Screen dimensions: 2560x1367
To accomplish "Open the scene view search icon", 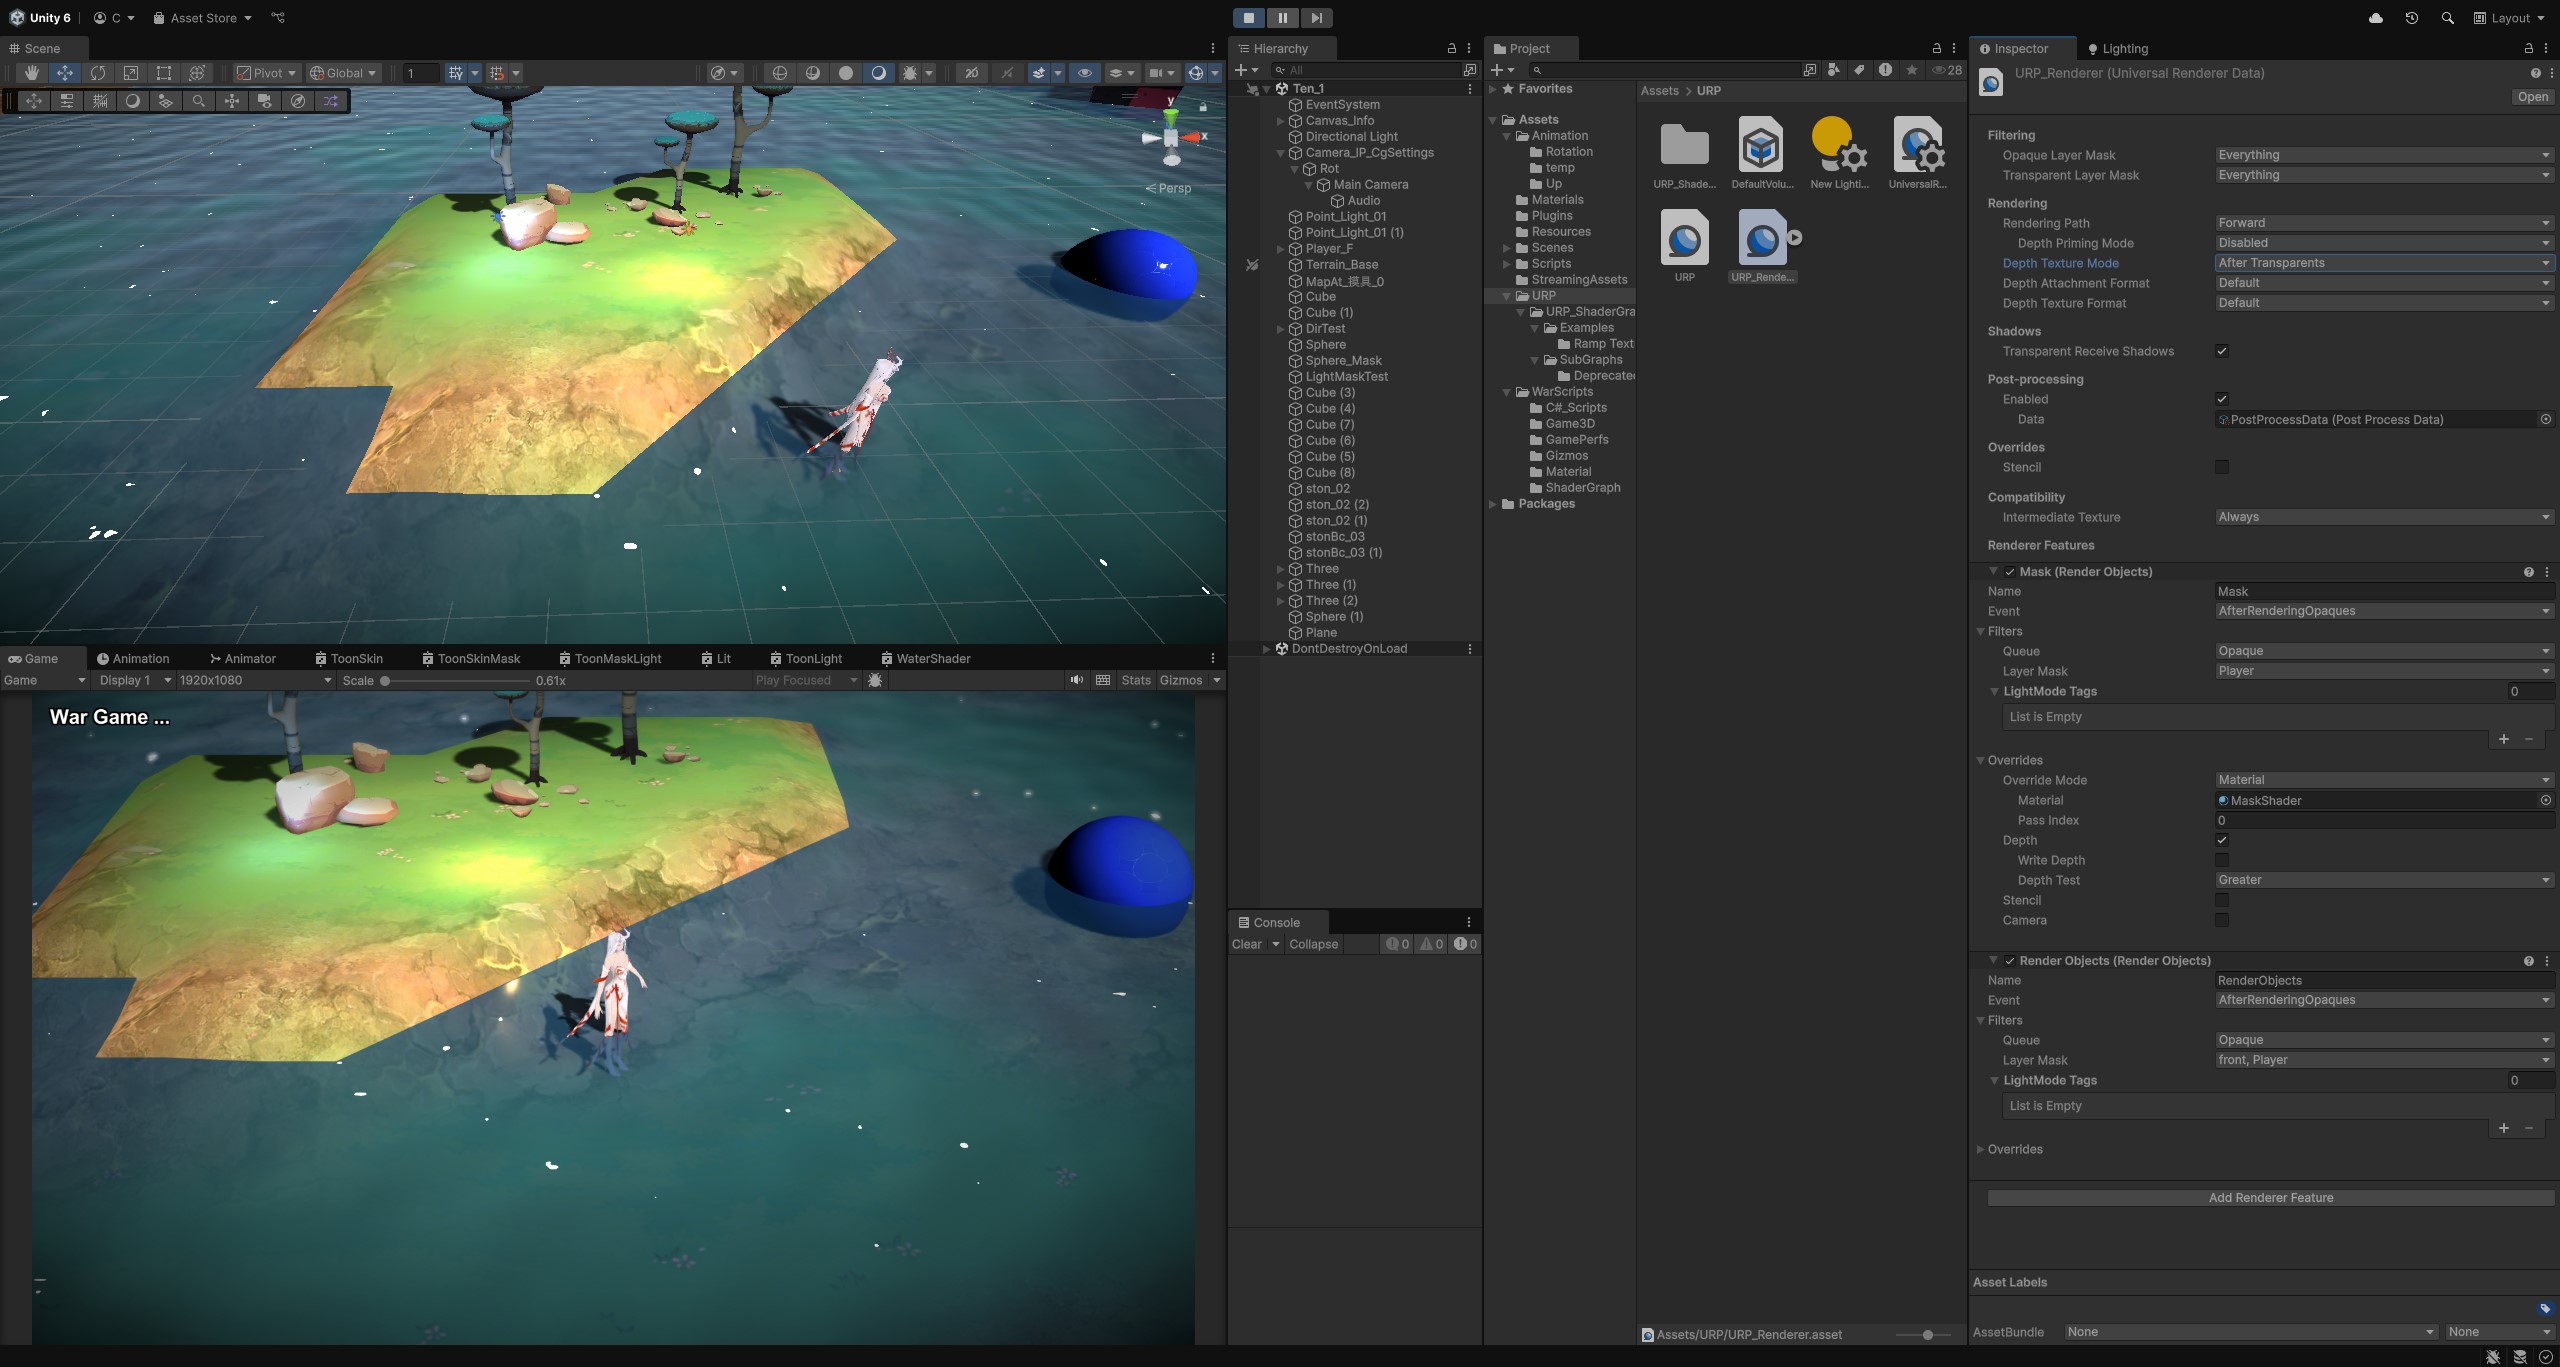I will pos(199,101).
